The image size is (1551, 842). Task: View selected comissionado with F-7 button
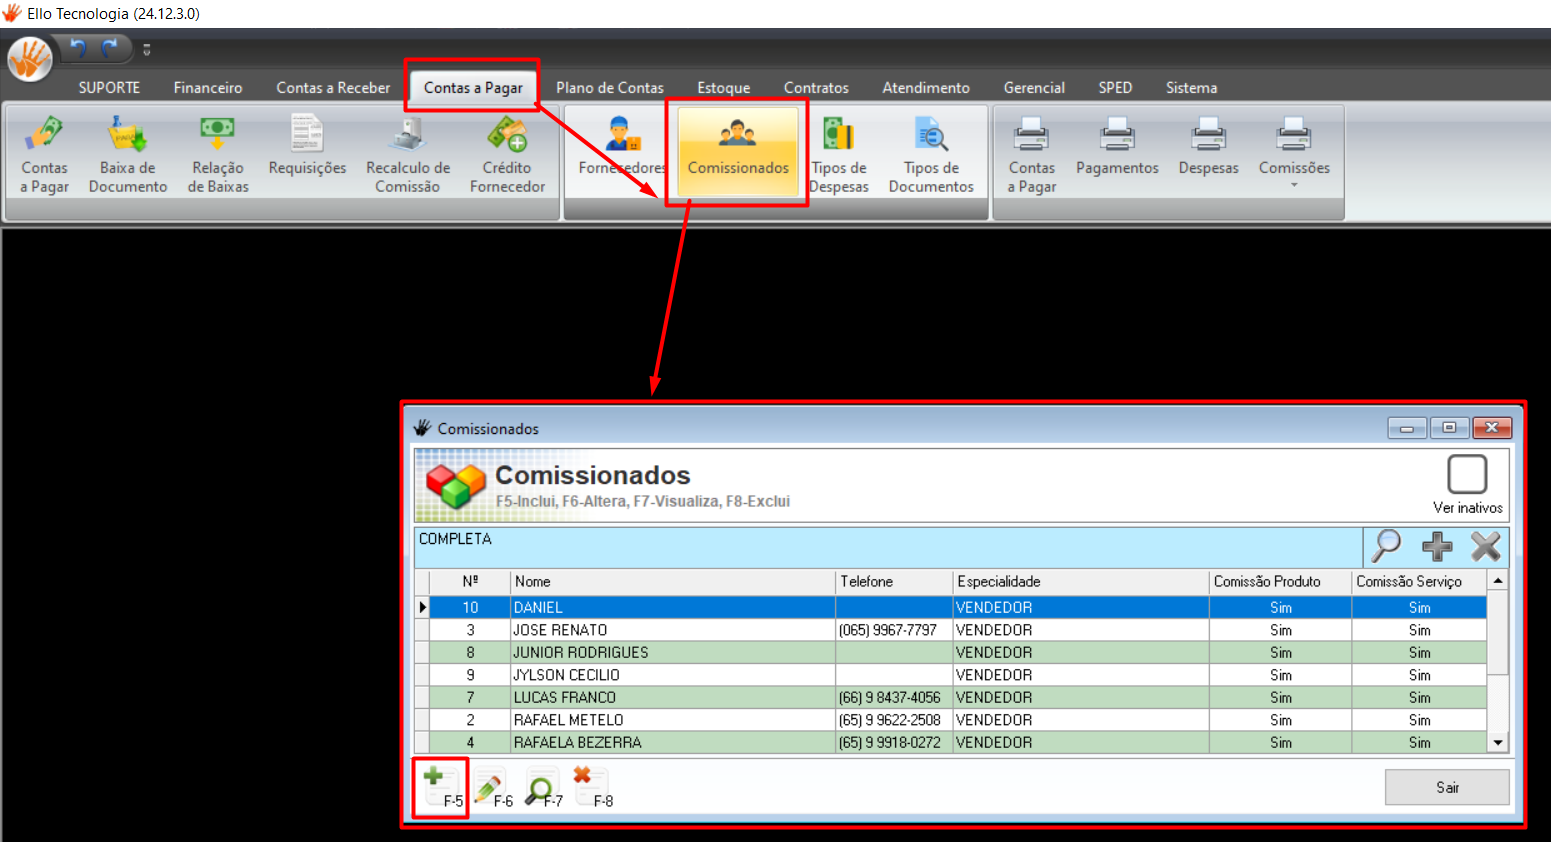tap(543, 789)
